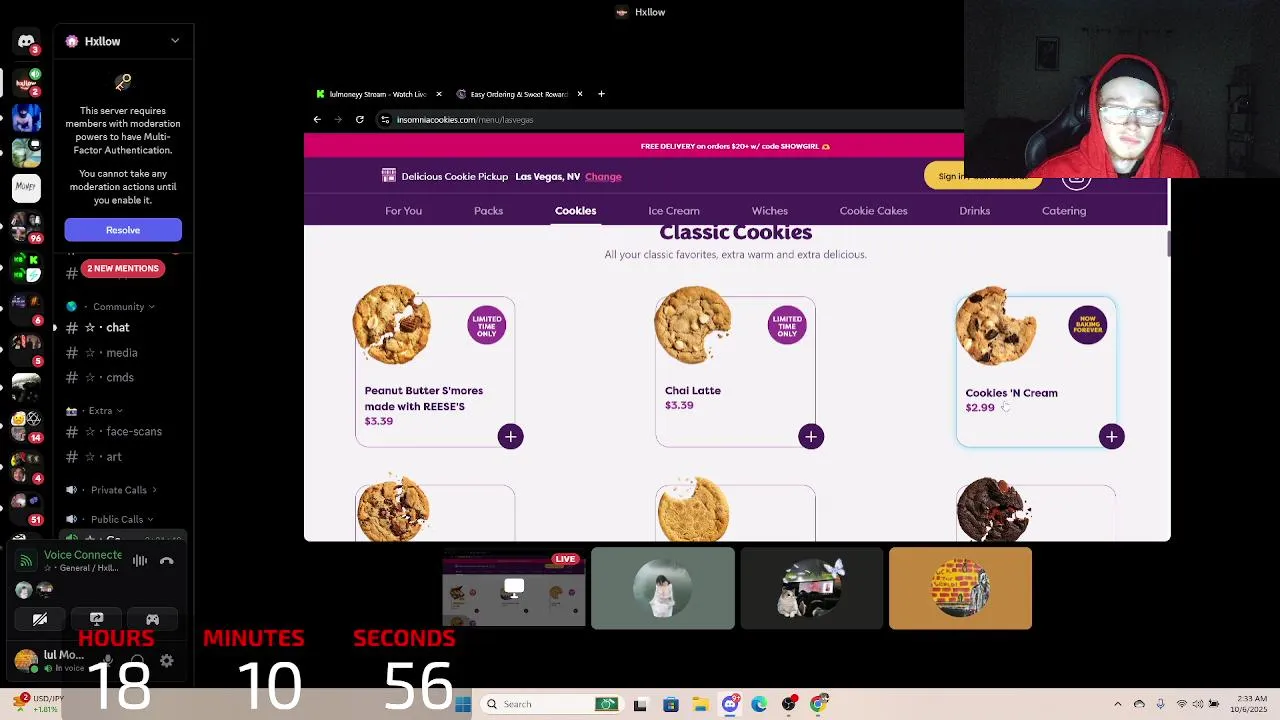
Task: Reload the Insomnia Cookies page
Action: [x=360, y=120]
